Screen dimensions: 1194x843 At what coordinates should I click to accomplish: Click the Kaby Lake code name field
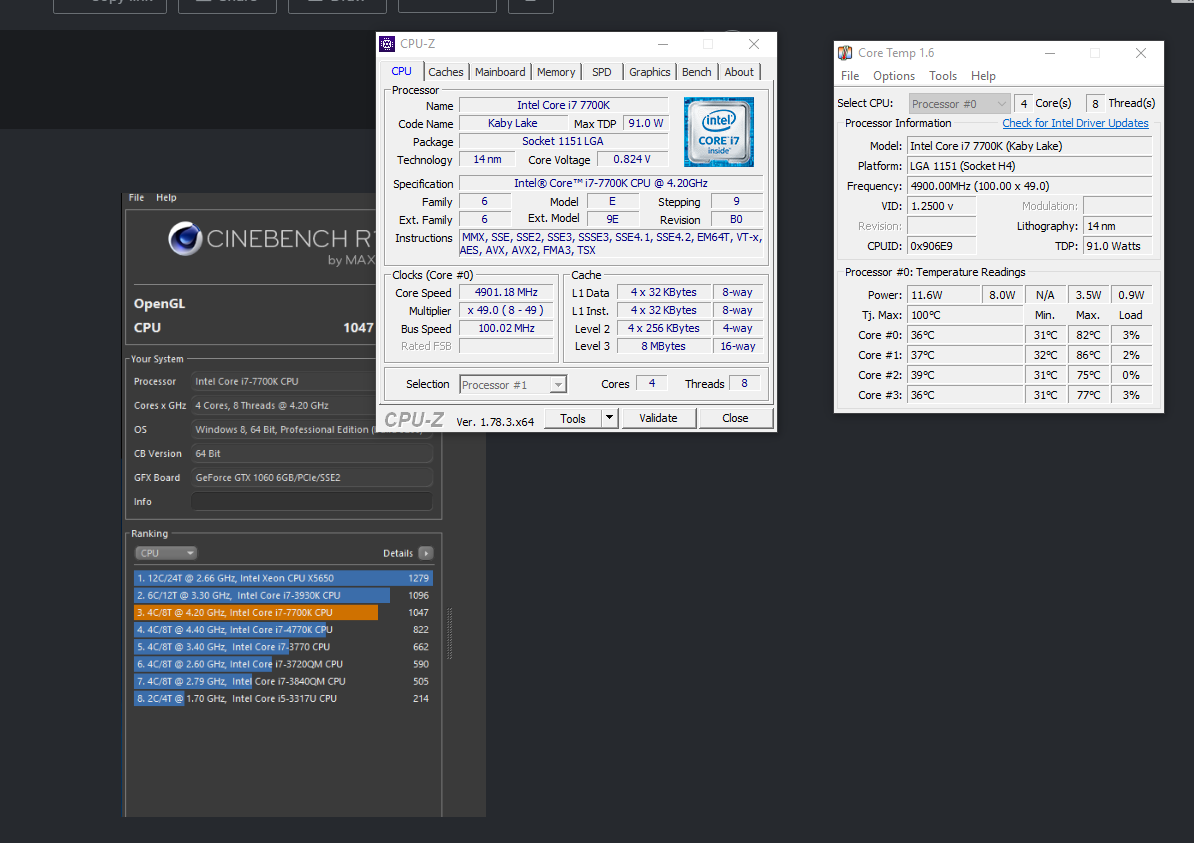tap(512, 123)
